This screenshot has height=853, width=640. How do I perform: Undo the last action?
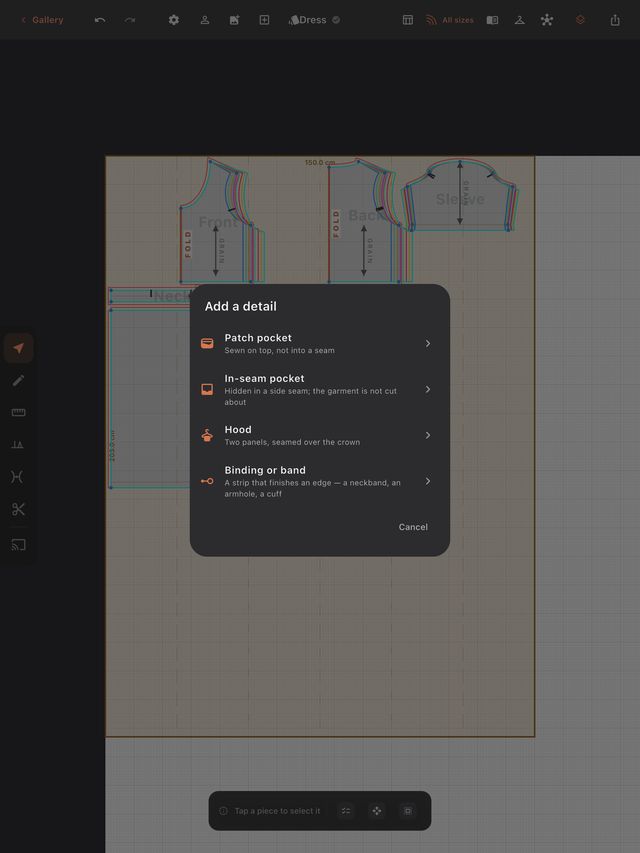point(100,20)
